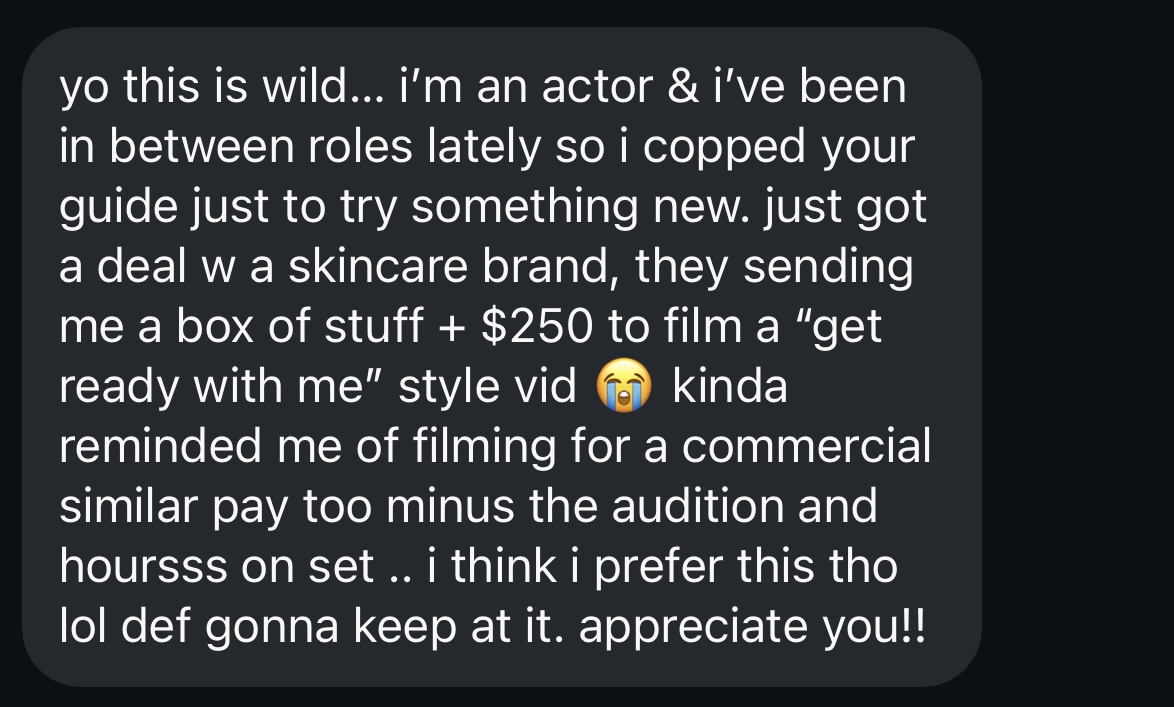
Task: Click "appreciate" near the message end
Action: tap(693, 627)
